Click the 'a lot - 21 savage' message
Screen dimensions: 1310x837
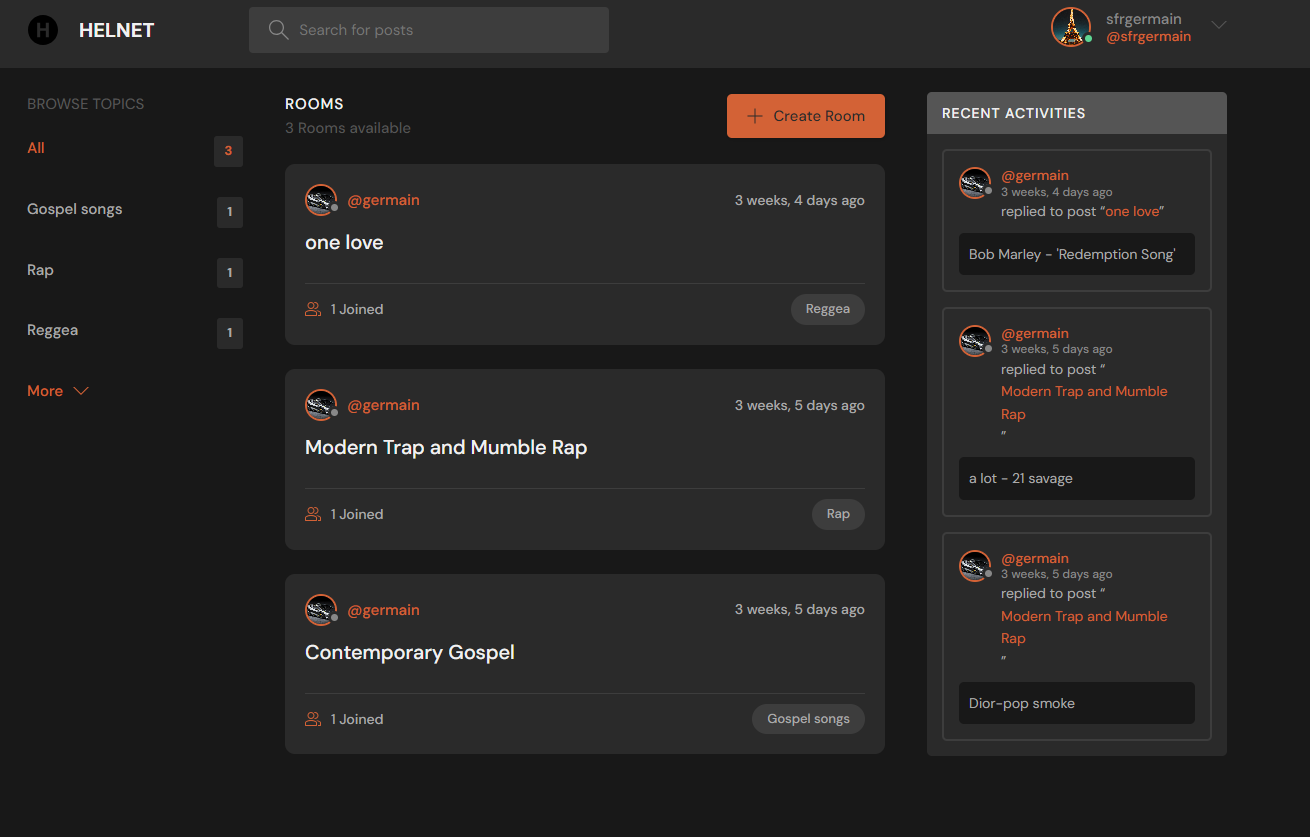[1077, 479]
